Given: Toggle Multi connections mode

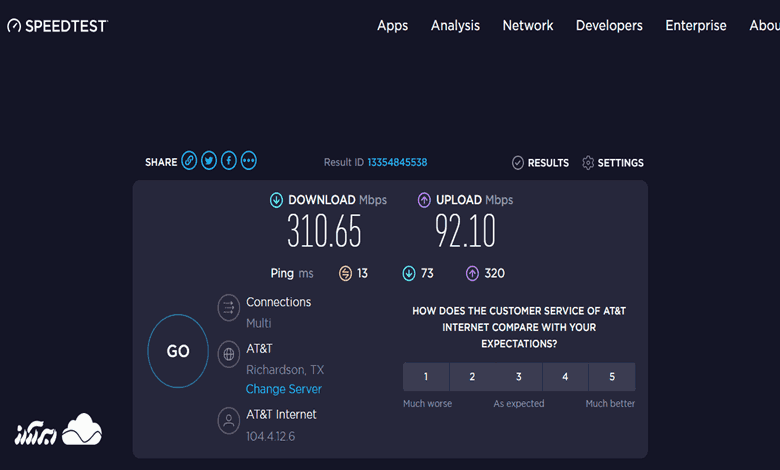Looking at the screenshot, I should (x=259, y=323).
